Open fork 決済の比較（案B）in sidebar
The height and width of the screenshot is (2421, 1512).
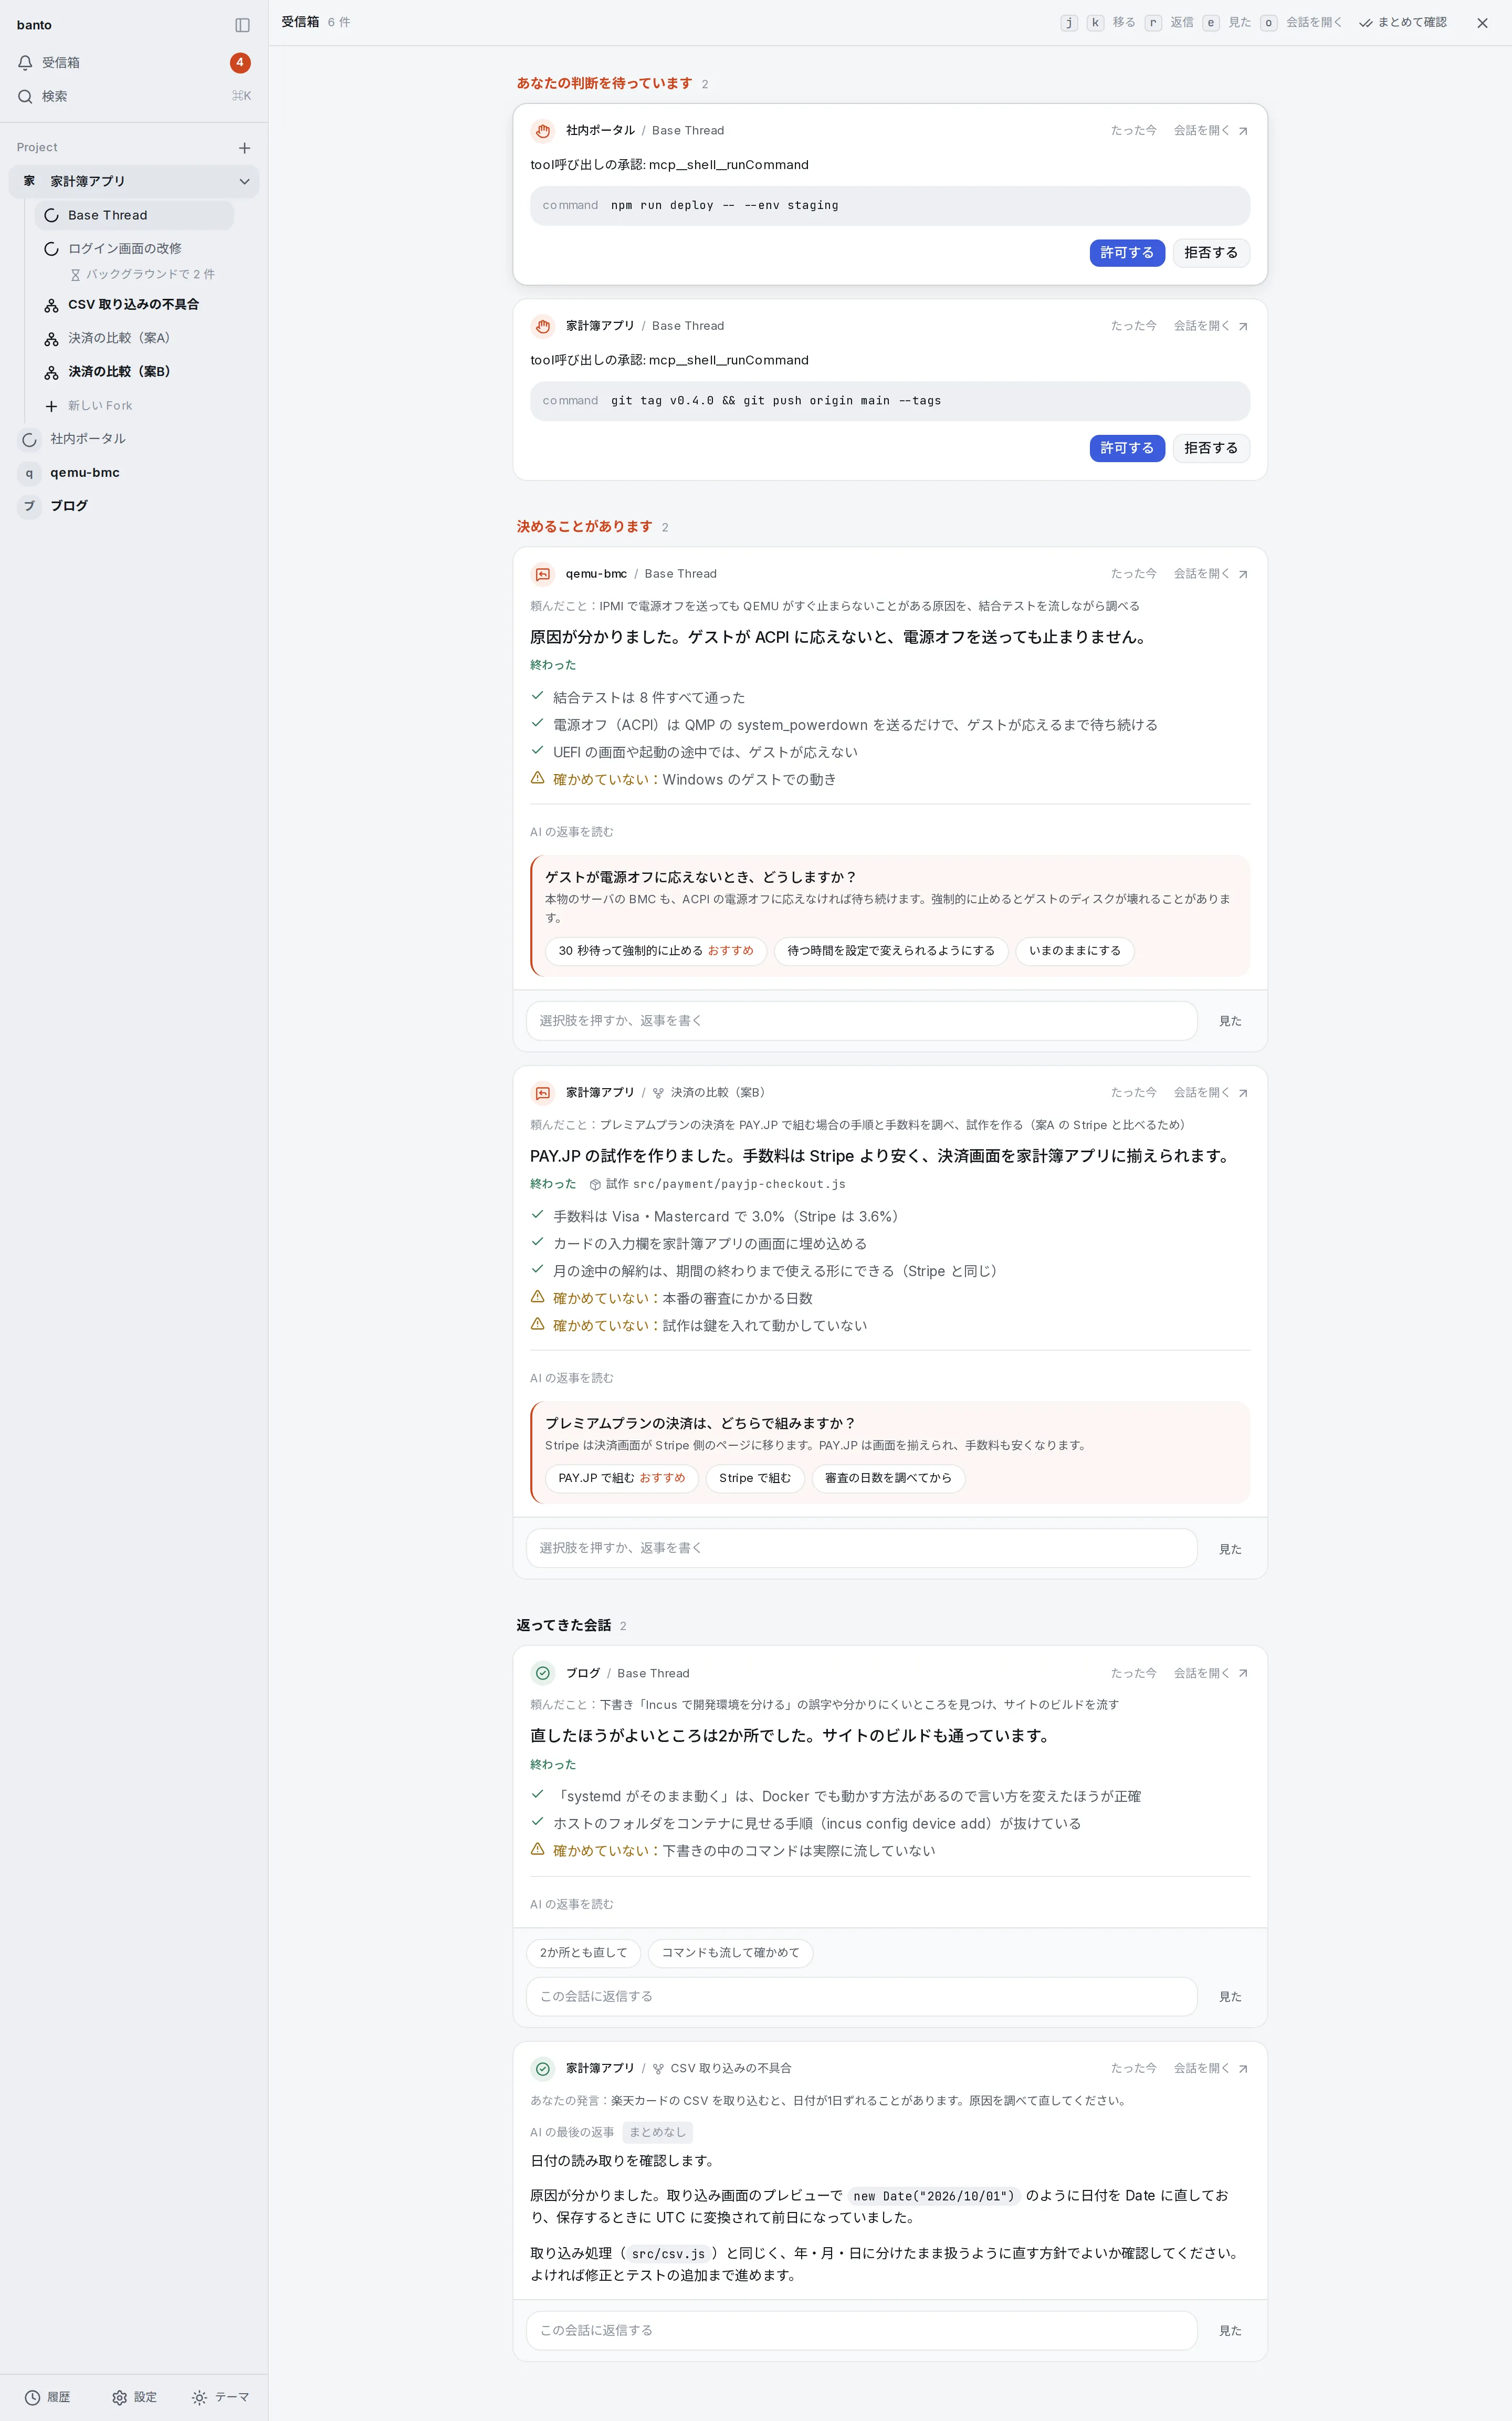coord(134,372)
